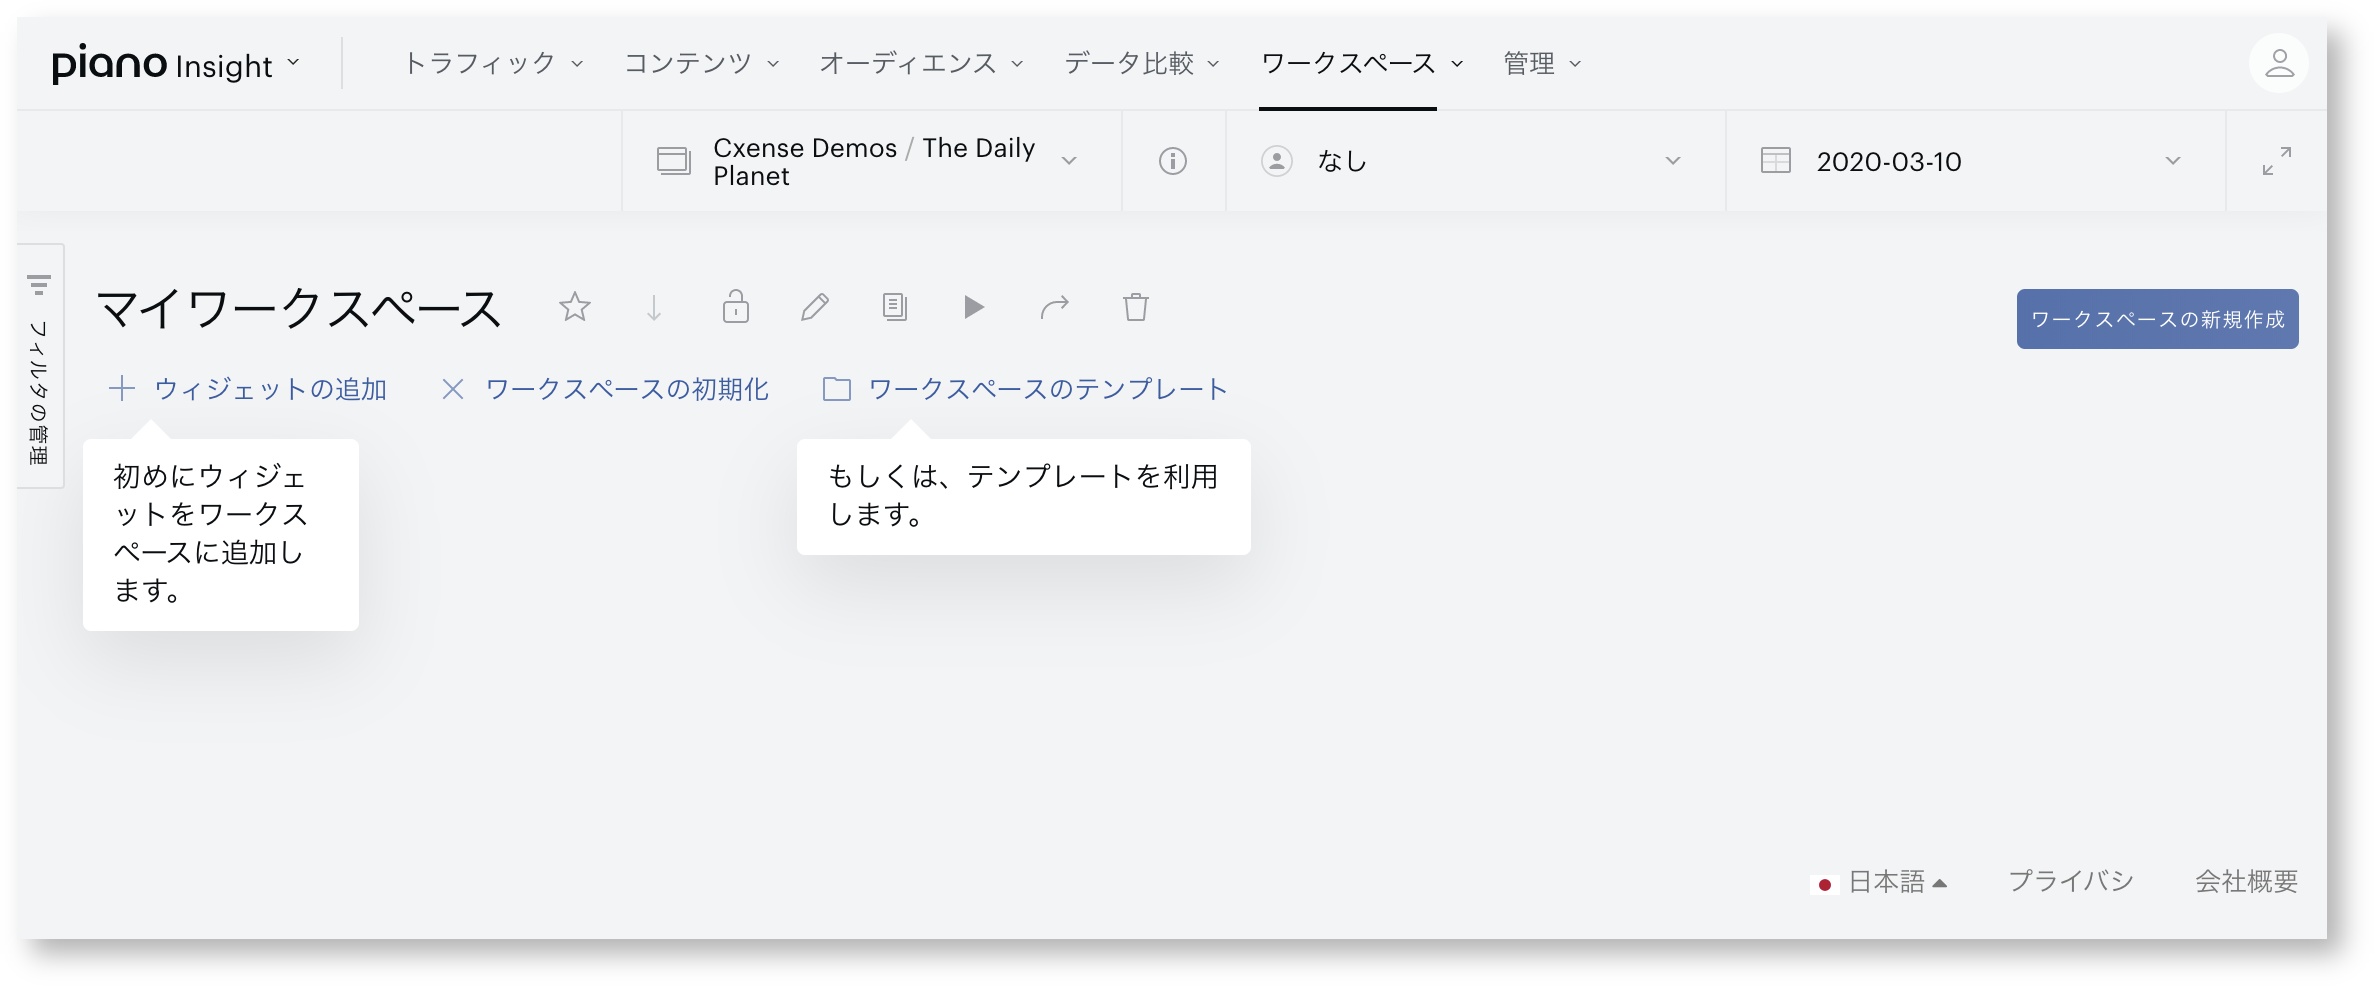Open the トラフィック menu
2375x987 pixels.
tap(493, 63)
